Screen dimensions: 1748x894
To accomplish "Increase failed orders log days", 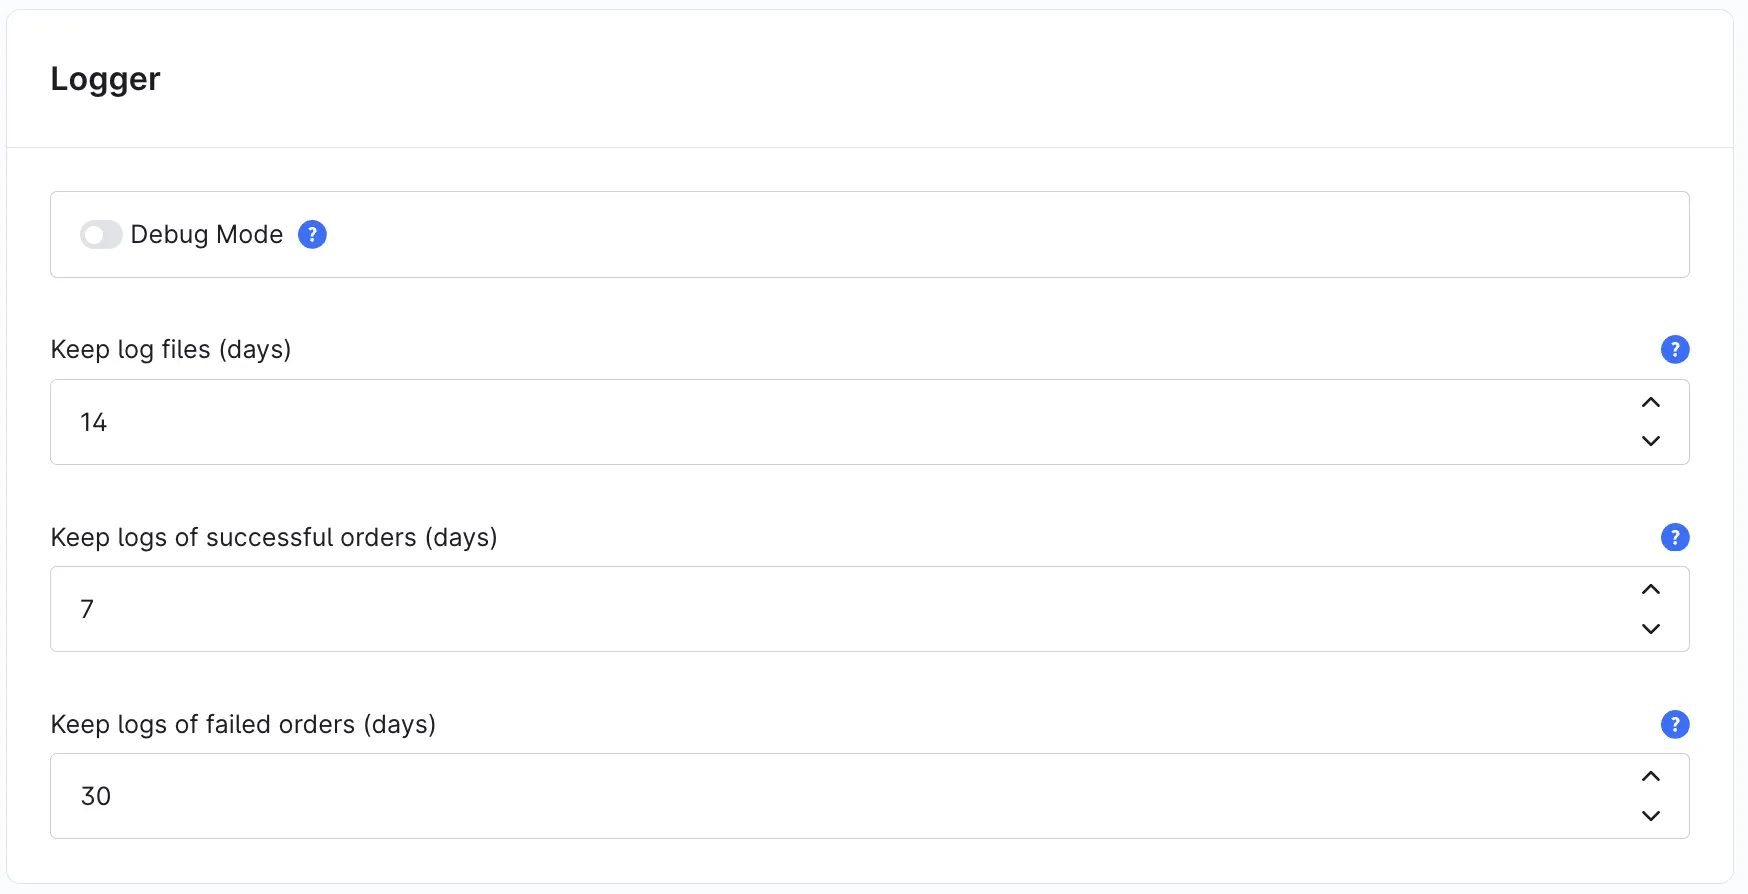I will pyautogui.click(x=1650, y=776).
